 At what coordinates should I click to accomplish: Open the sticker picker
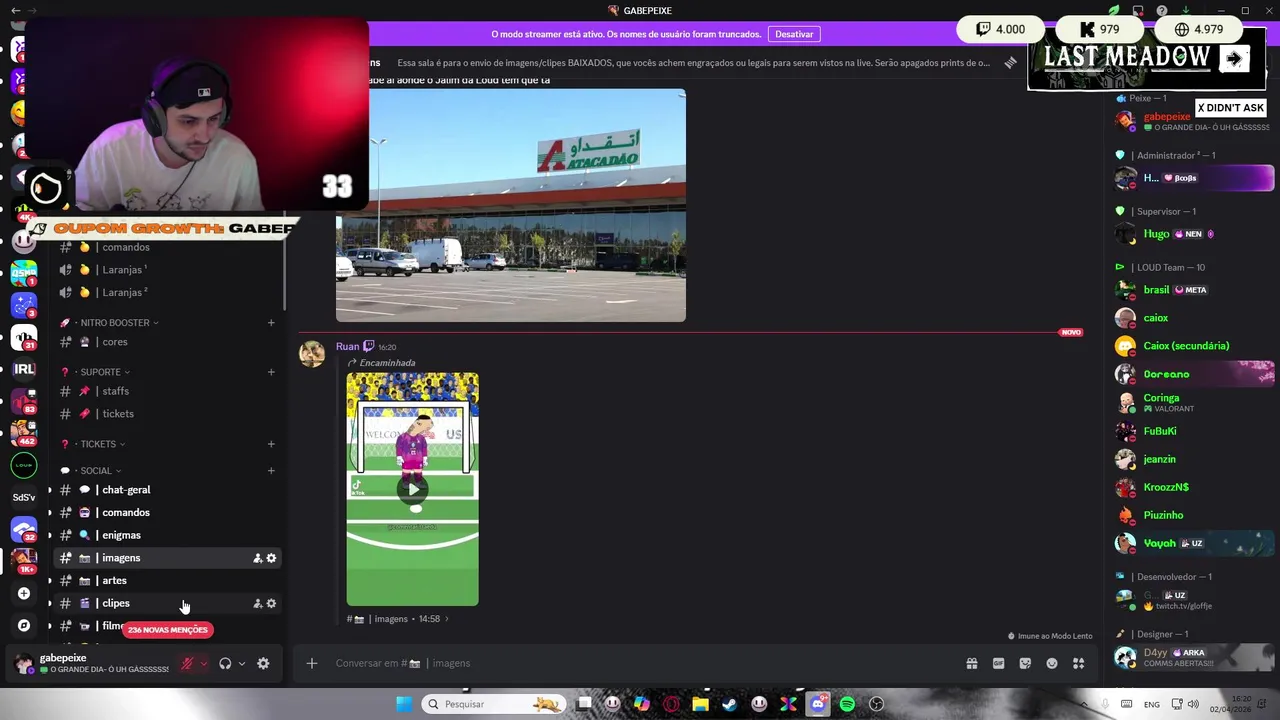click(1025, 663)
